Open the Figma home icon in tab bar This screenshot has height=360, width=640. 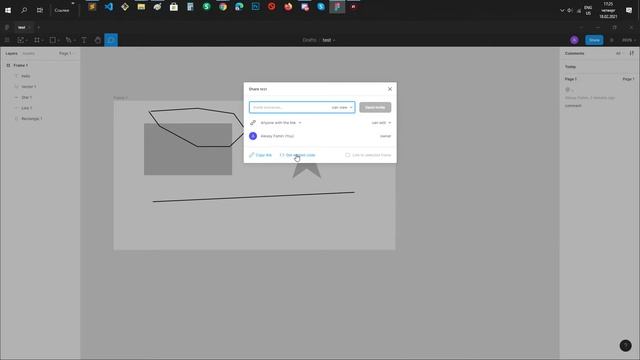[x=7, y=27]
